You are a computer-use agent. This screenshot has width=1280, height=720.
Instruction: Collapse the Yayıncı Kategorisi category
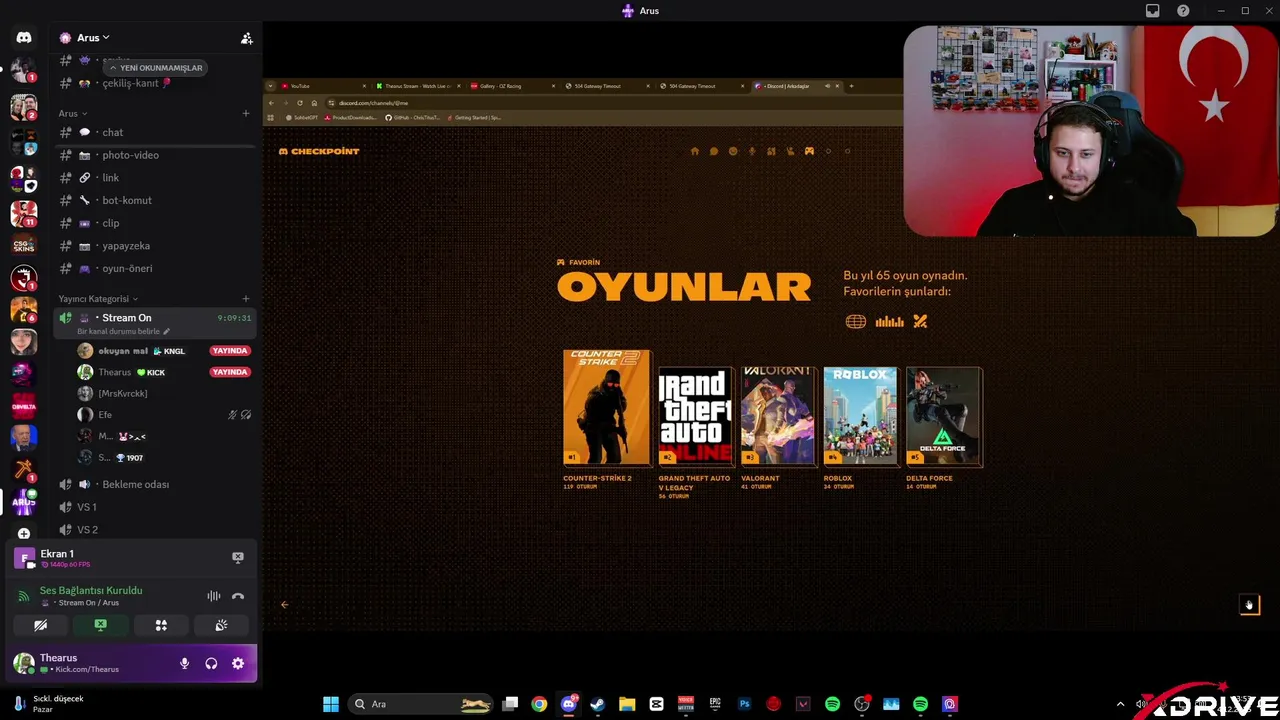point(98,298)
